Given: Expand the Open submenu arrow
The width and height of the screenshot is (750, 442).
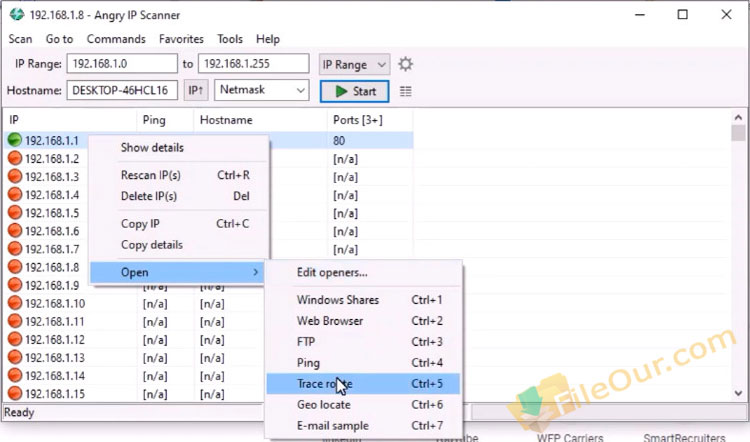Looking at the screenshot, I should [256, 272].
